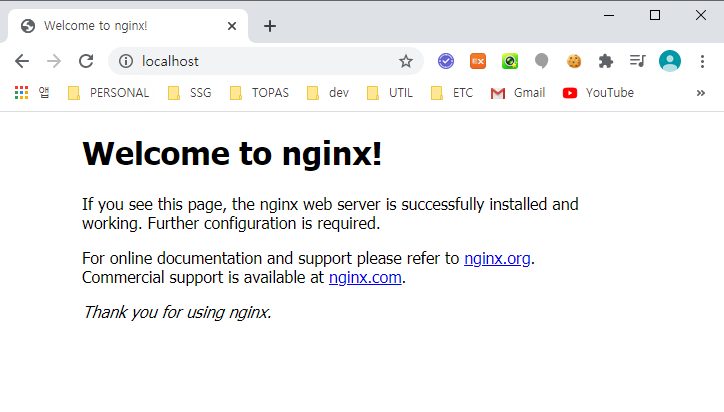Open a new tab with plus button
The height and width of the screenshot is (412, 724).
[270, 26]
